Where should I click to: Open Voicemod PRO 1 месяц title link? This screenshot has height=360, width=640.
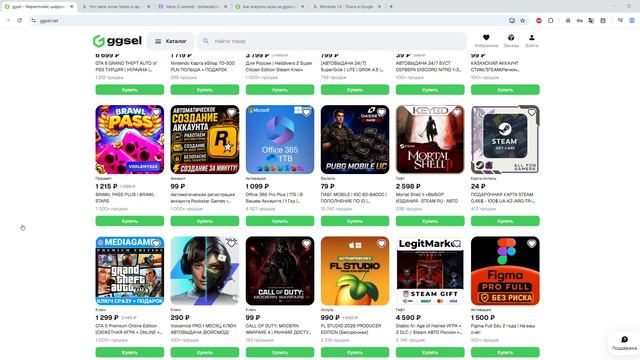[203, 329]
